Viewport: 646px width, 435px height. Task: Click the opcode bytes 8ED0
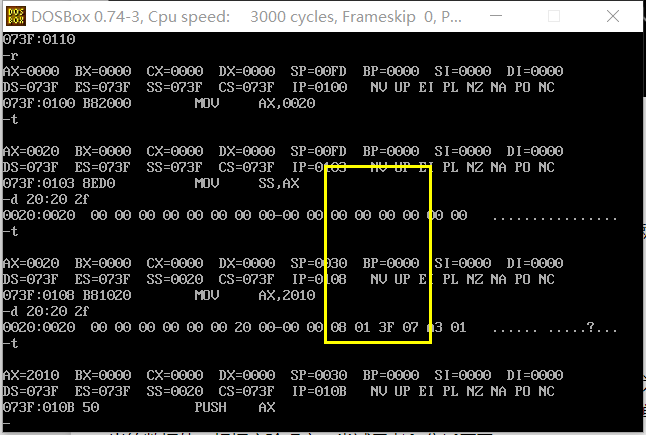[x=99, y=183]
